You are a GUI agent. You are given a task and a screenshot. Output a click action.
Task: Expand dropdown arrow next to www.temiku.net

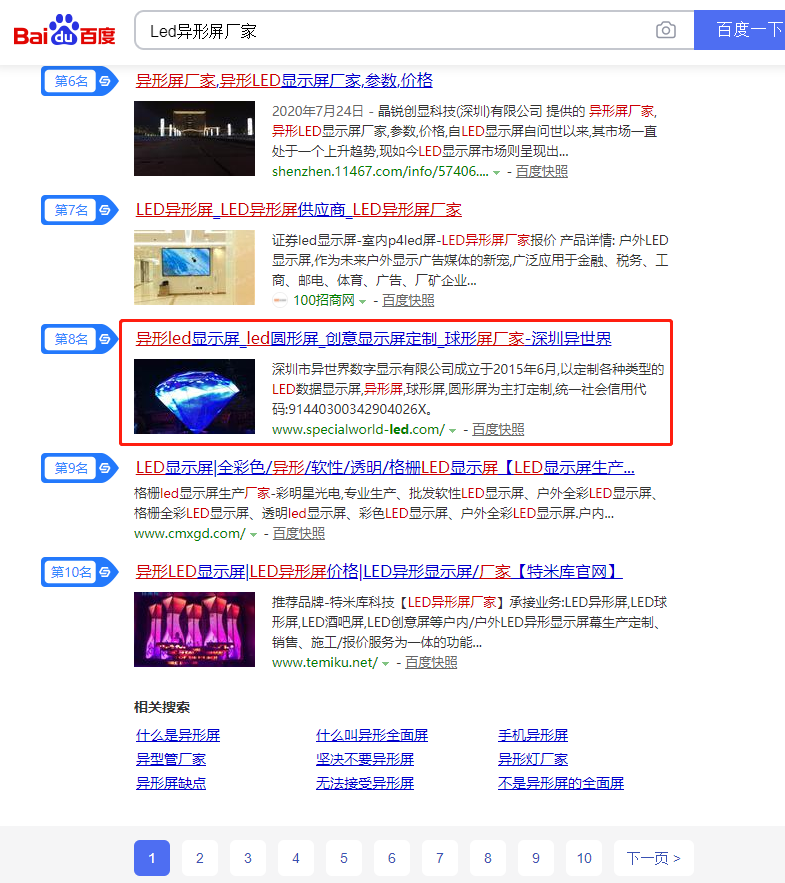point(386,664)
